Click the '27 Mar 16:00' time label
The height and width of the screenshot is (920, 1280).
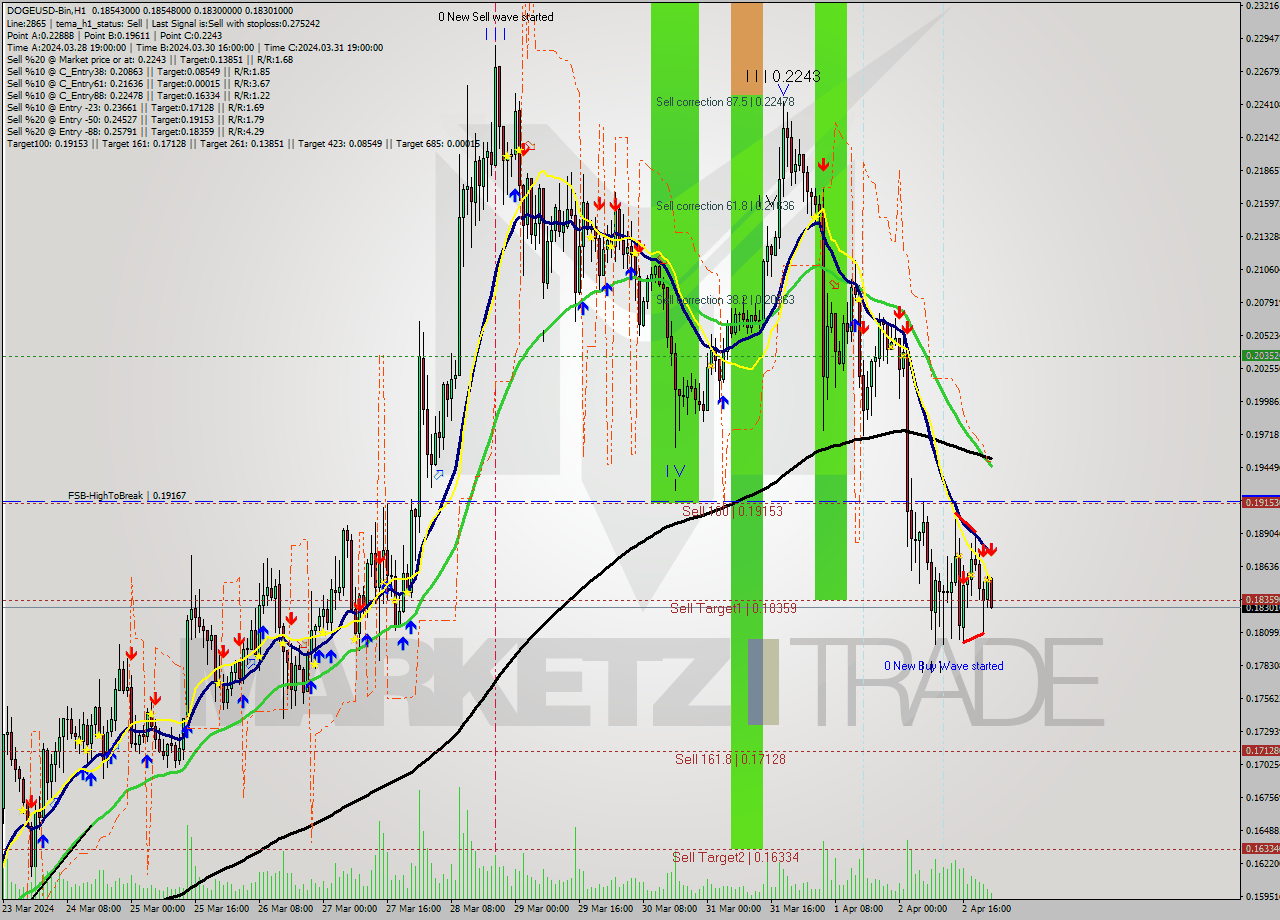413,909
